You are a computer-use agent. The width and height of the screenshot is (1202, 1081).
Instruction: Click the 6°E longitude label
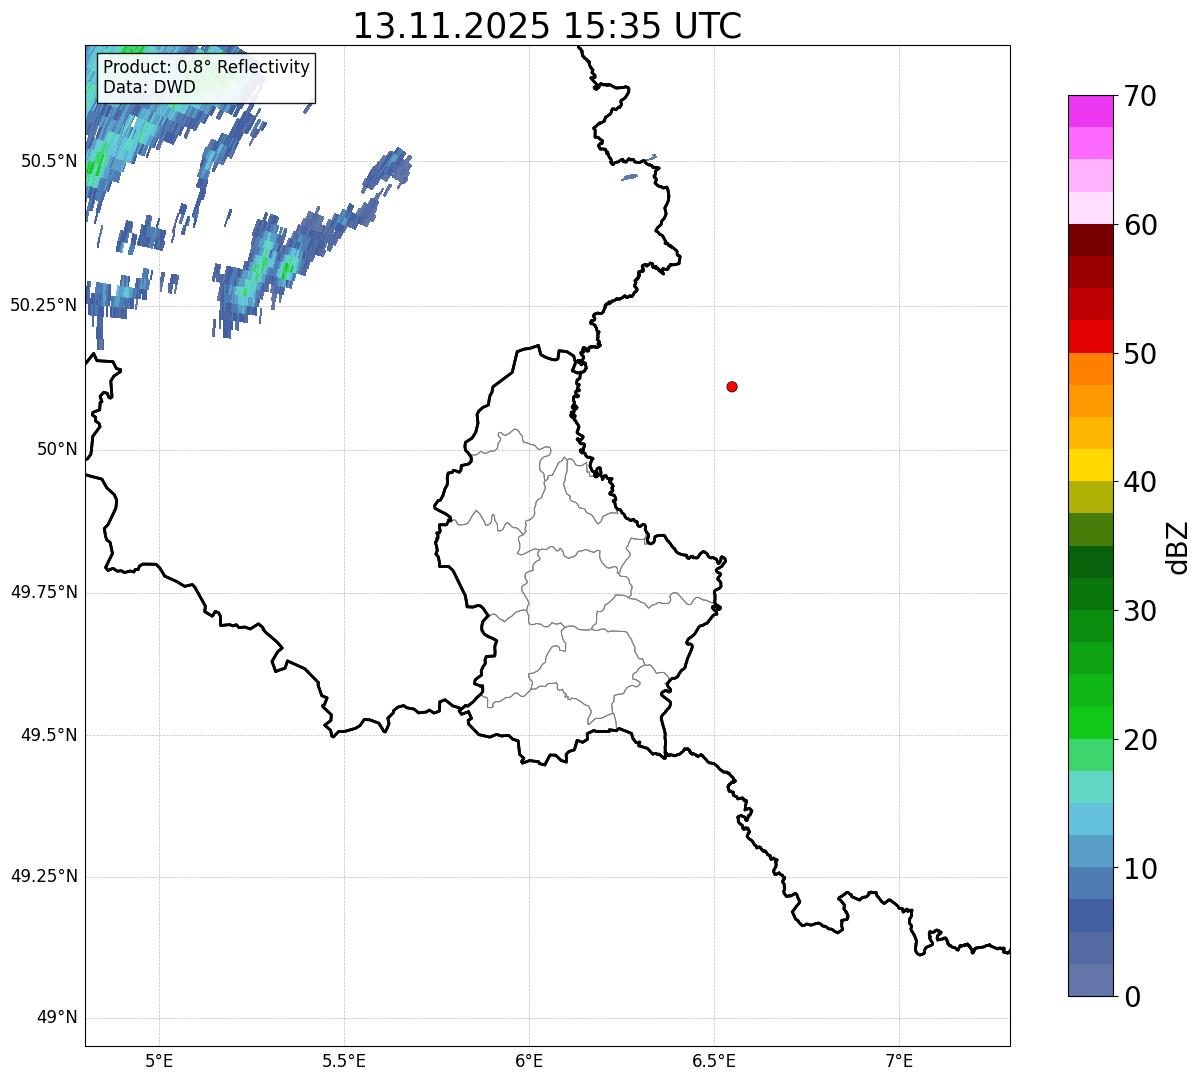click(529, 1062)
